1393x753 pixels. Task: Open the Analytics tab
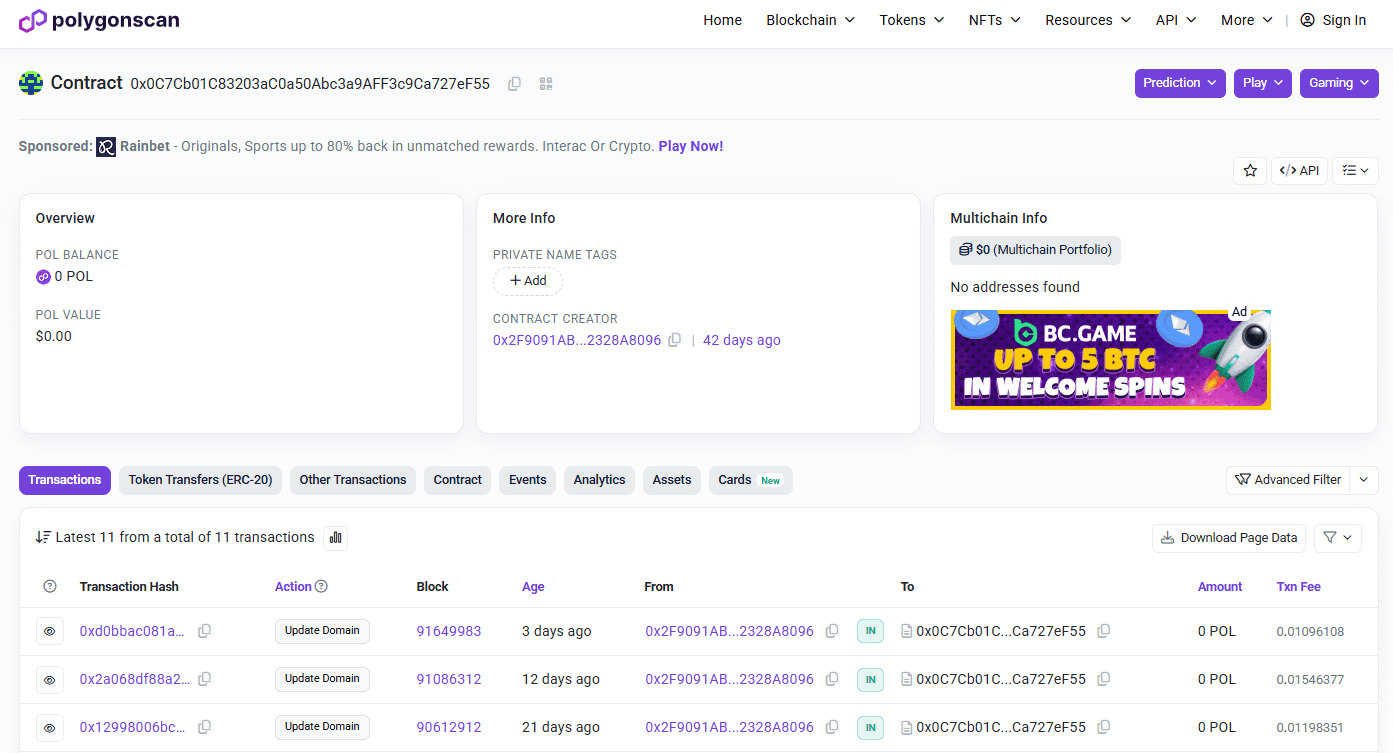[599, 480]
